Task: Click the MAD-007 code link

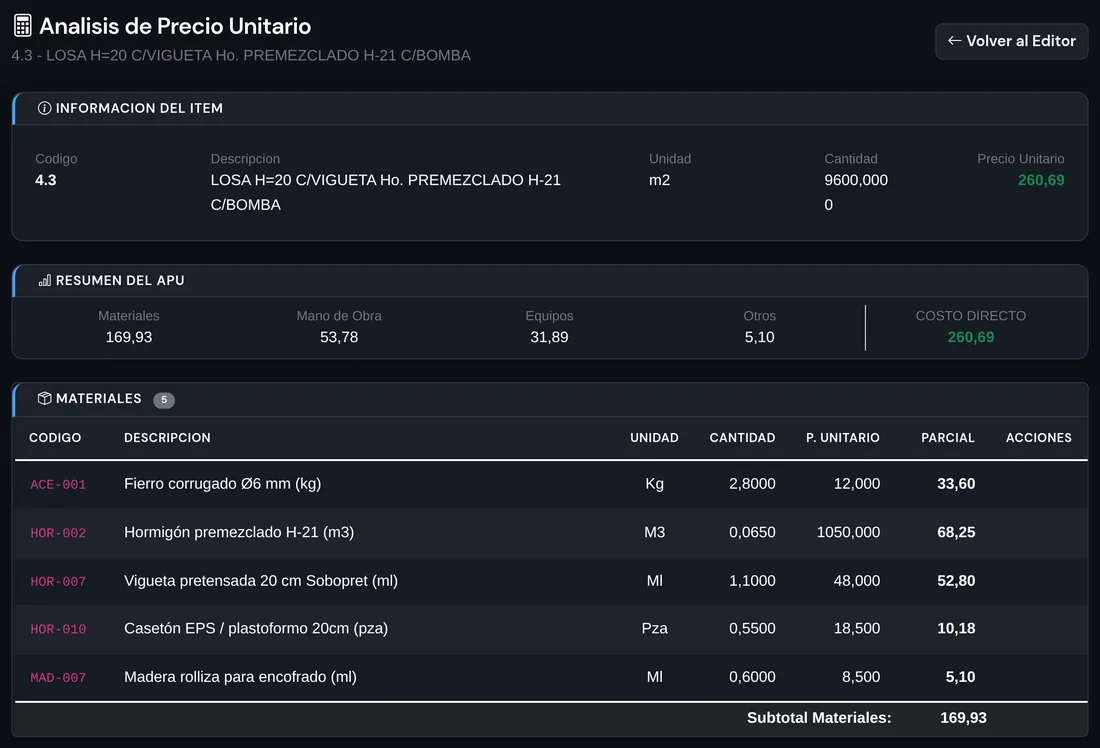Action: coord(58,677)
